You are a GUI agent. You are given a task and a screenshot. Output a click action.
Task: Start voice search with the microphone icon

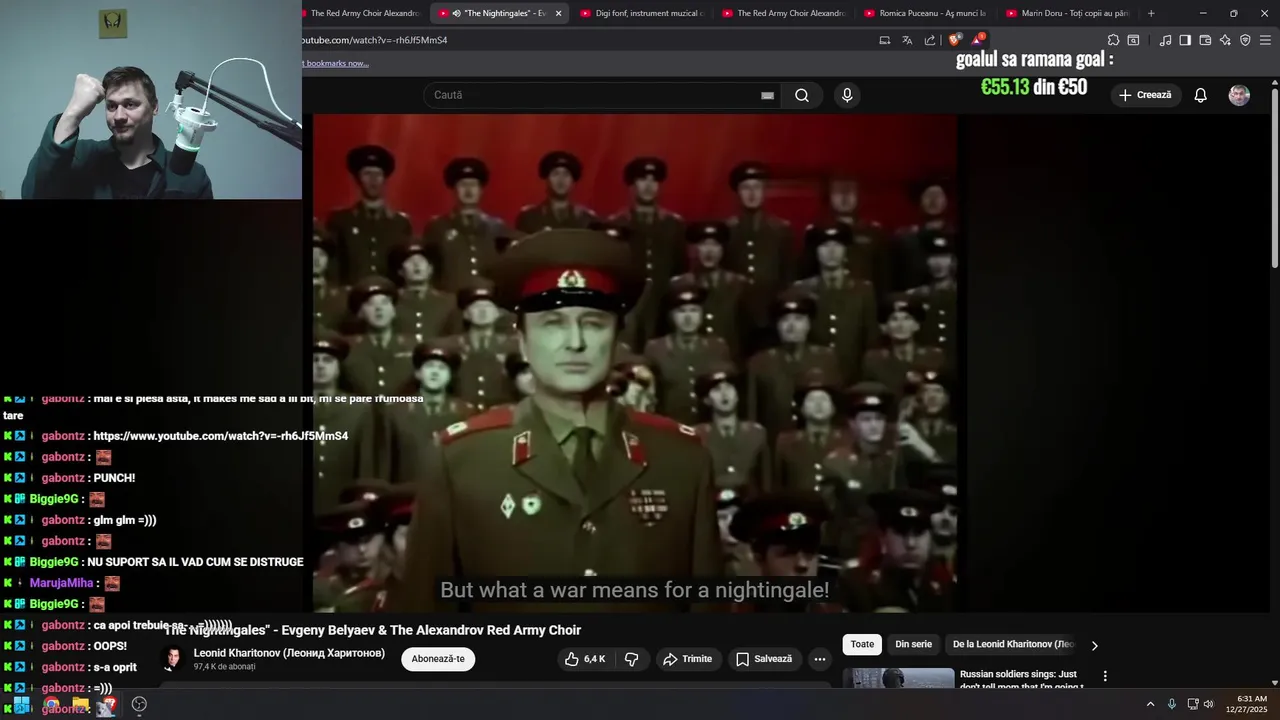click(847, 95)
